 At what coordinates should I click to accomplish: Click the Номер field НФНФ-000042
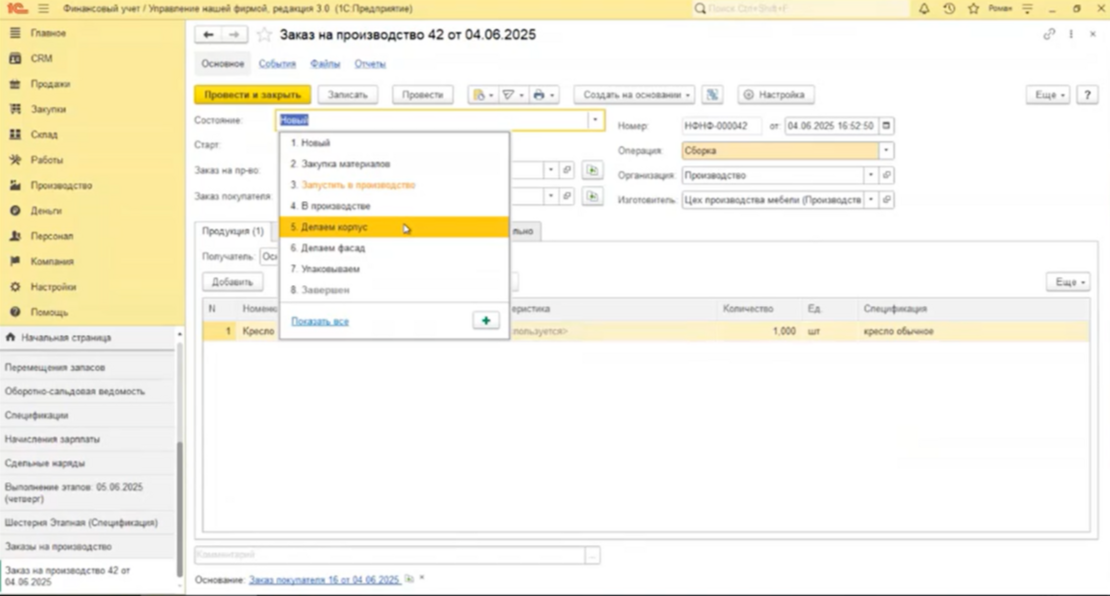(721, 126)
